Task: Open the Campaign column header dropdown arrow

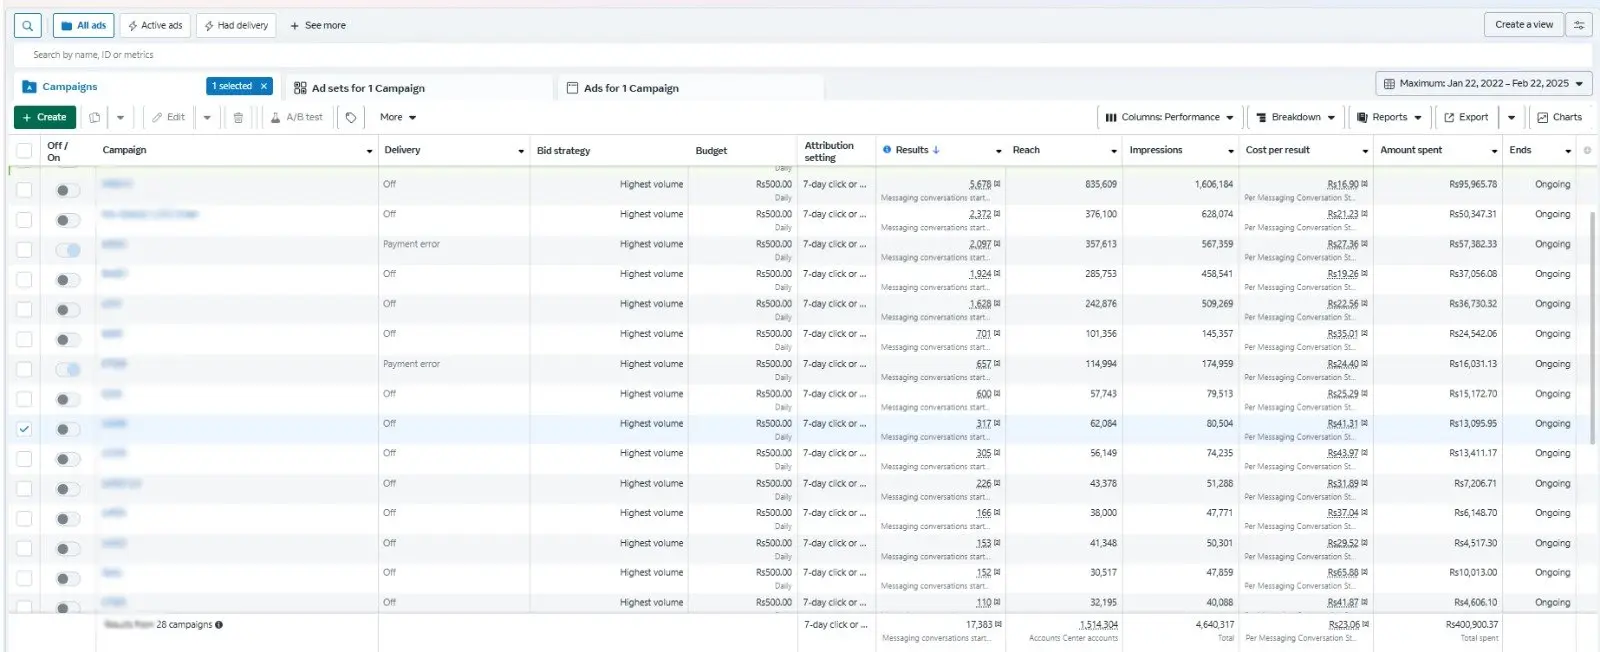Action: pos(370,151)
